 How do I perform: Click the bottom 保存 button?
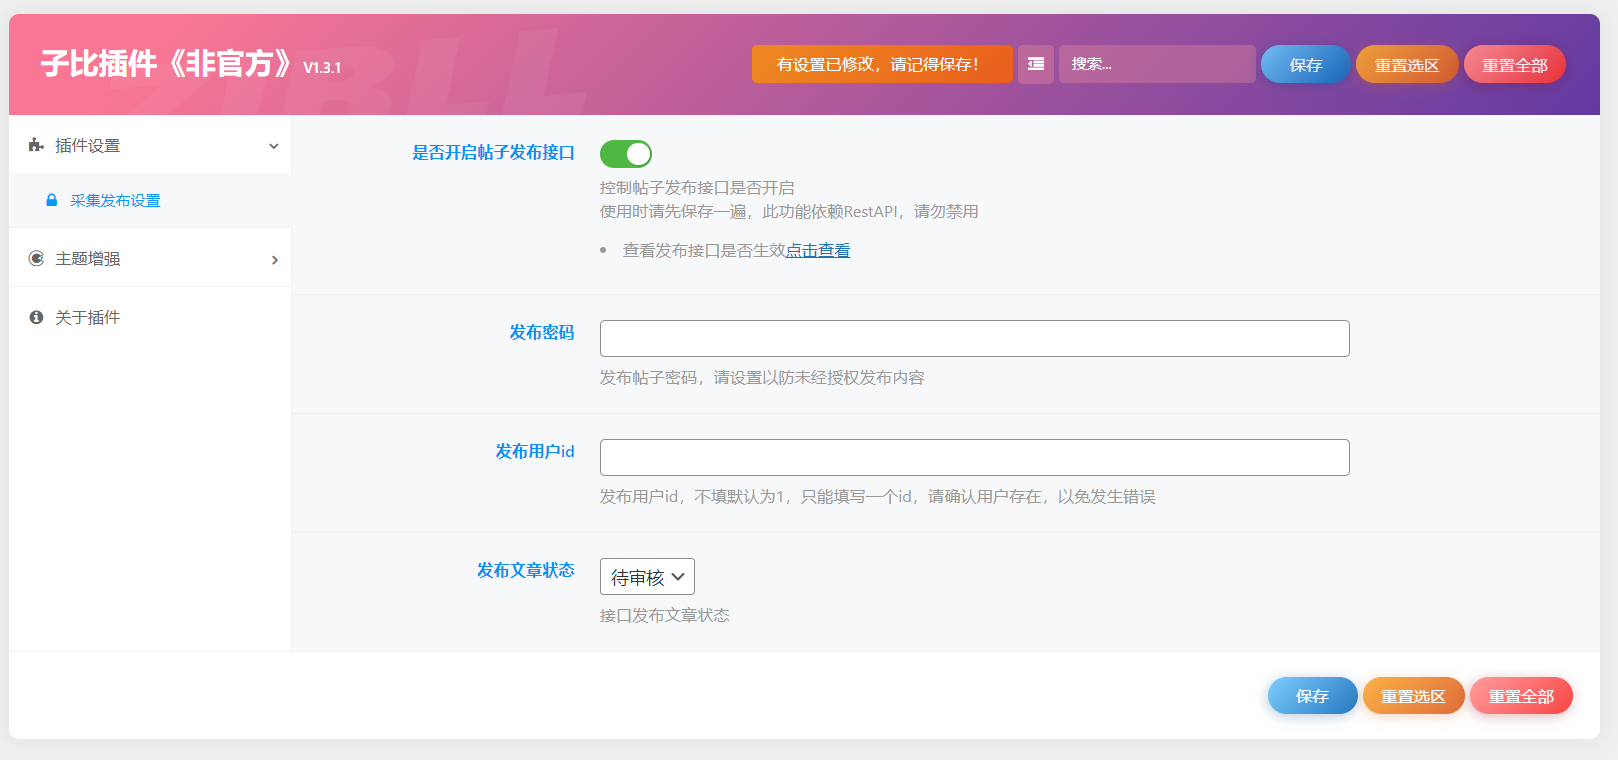tap(1313, 696)
